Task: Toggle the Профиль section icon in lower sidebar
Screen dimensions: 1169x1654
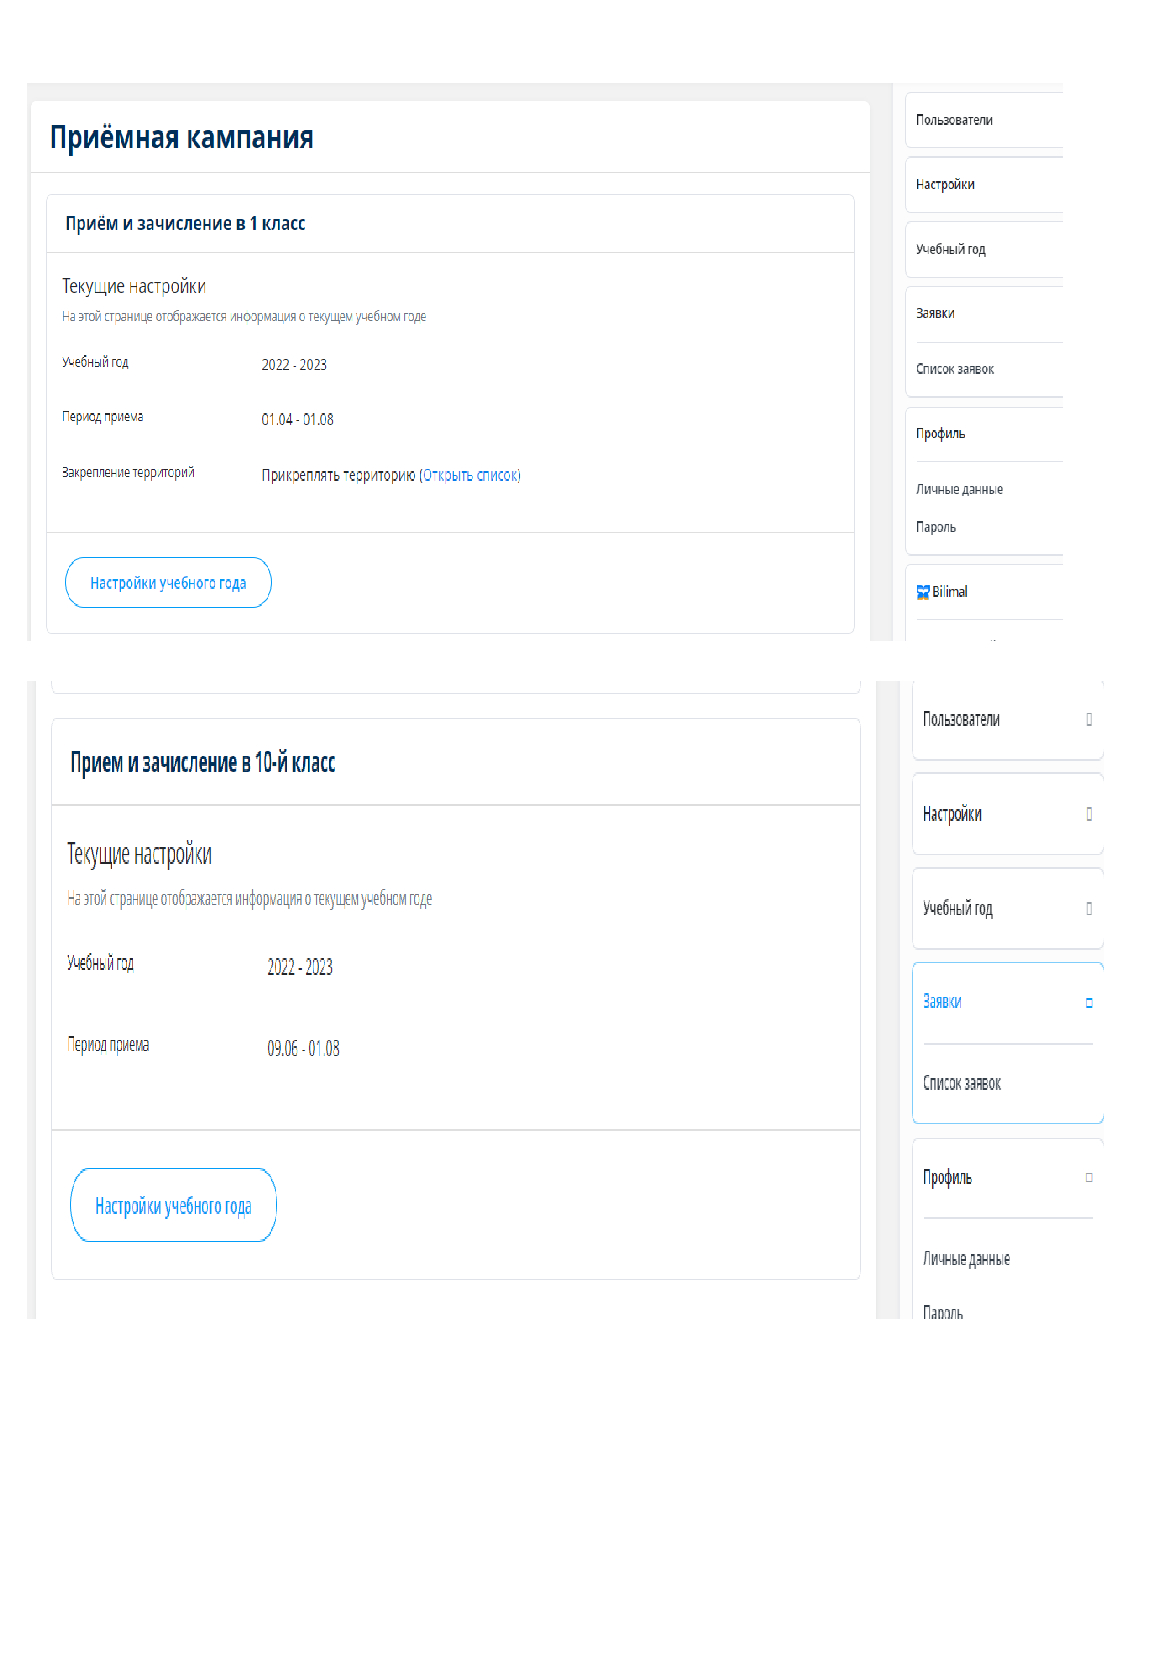Action: point(1089,1178)
